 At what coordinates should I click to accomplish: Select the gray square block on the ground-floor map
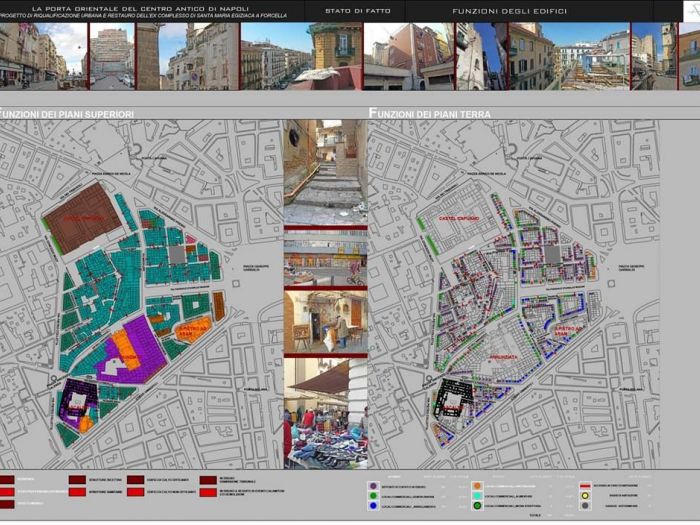552,255
